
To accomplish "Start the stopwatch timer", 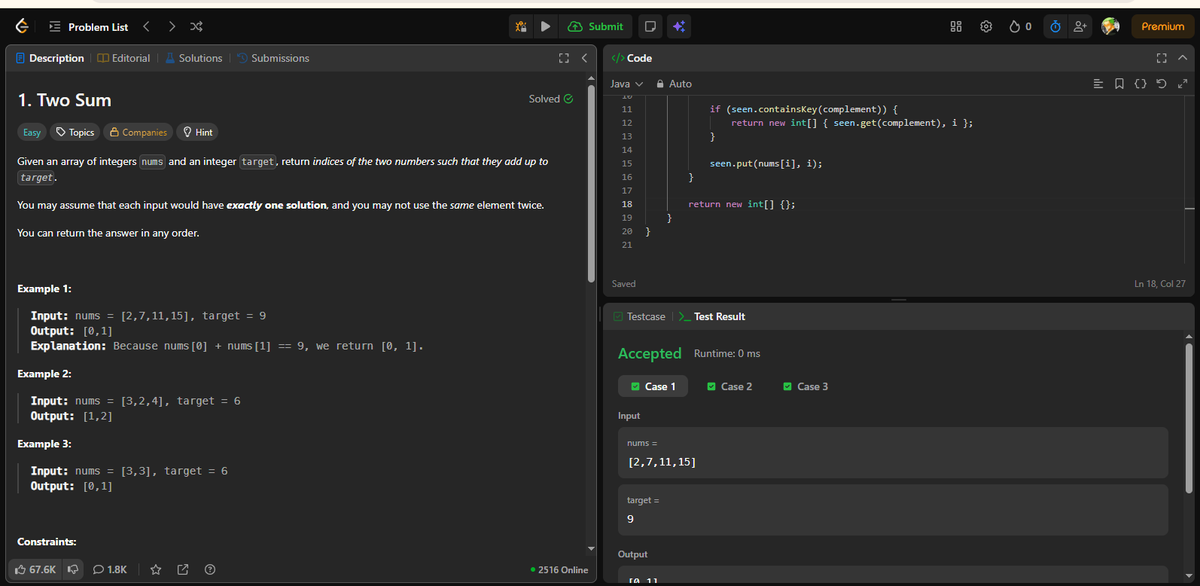I will (x=1054, y=27).
